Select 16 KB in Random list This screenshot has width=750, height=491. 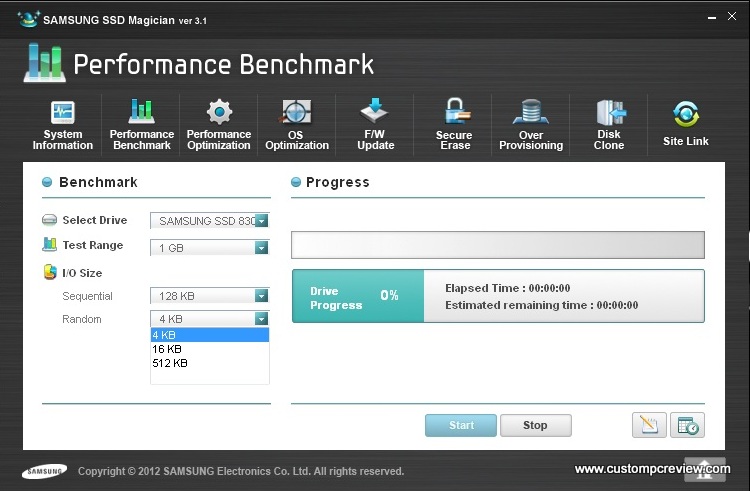tap(210, 349)
